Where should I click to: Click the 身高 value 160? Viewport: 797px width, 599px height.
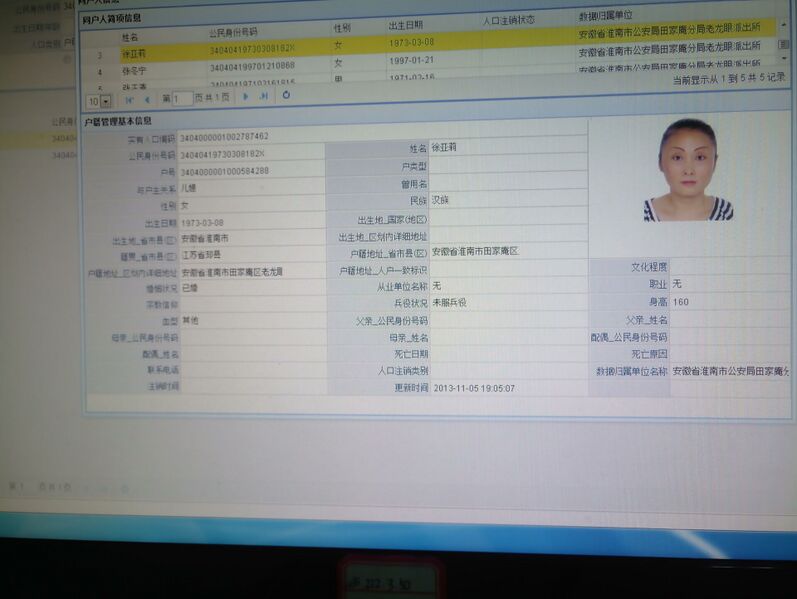681,302
